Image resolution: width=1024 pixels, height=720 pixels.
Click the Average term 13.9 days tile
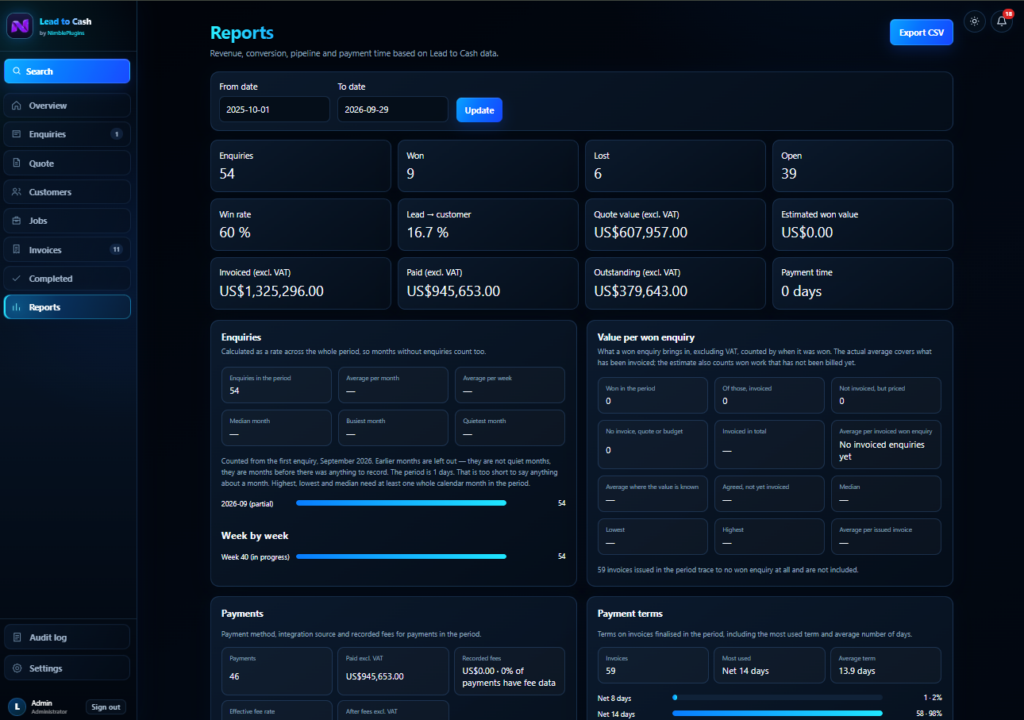coord(885,665)
